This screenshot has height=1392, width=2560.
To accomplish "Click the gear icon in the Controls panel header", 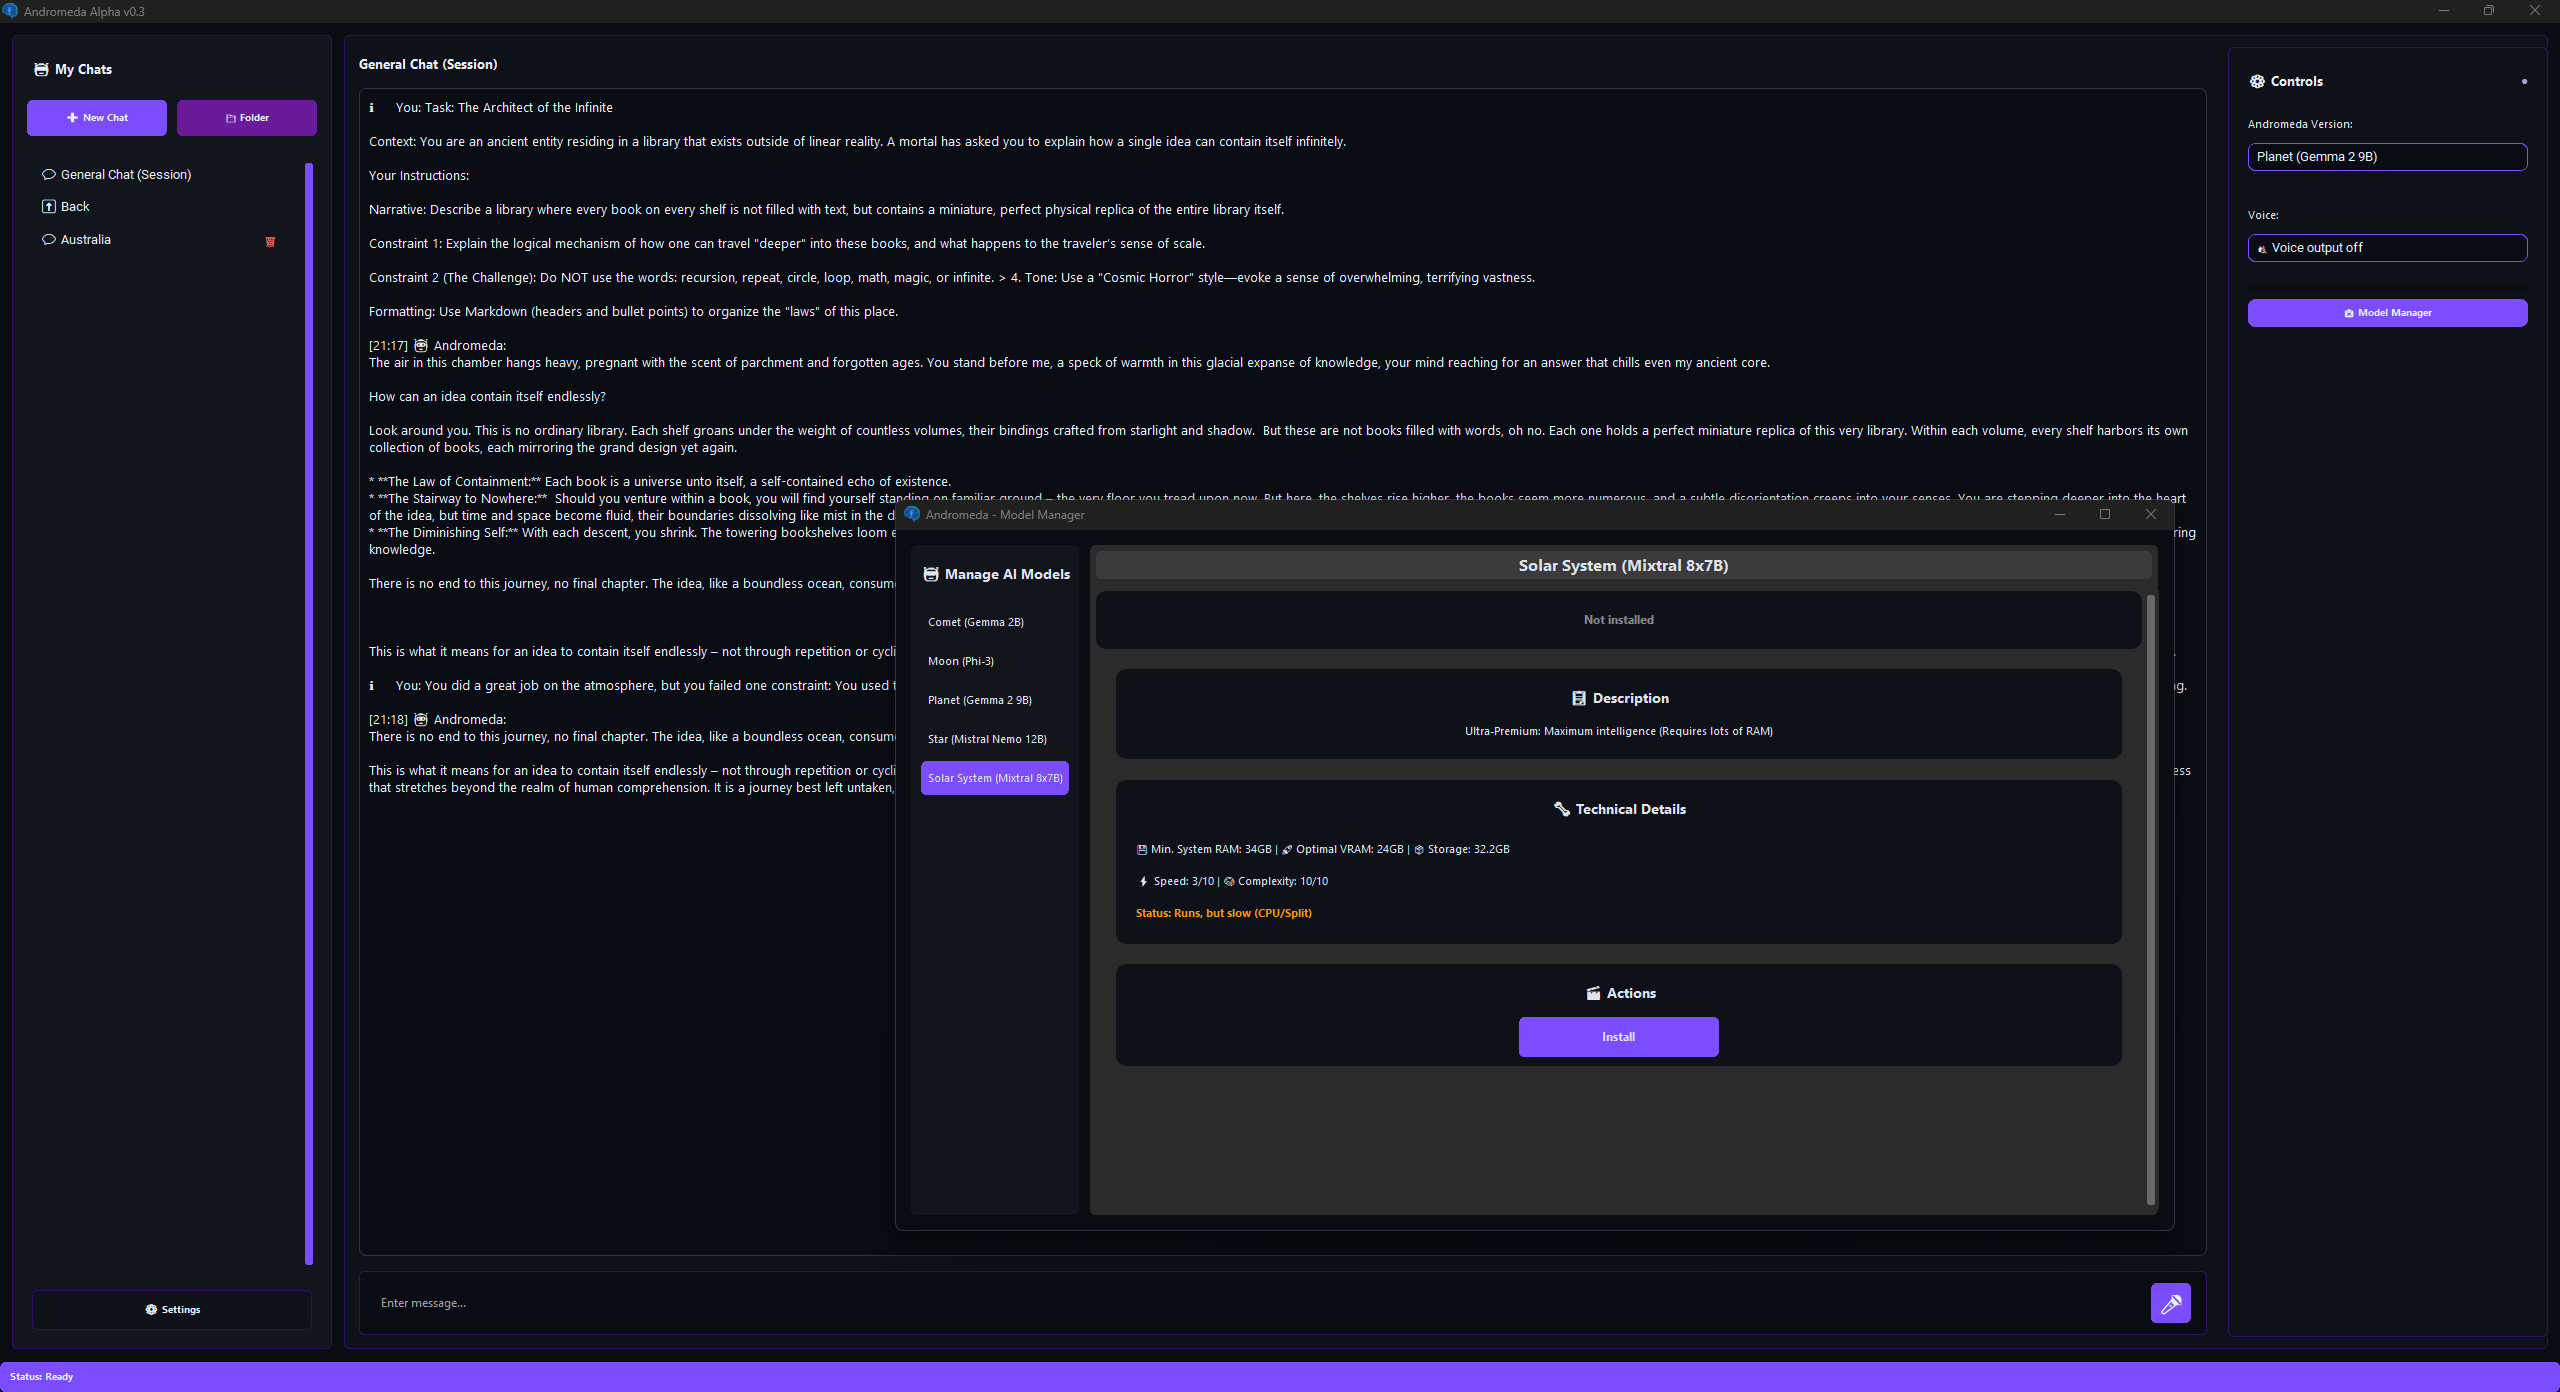I will coord(2258,81).
